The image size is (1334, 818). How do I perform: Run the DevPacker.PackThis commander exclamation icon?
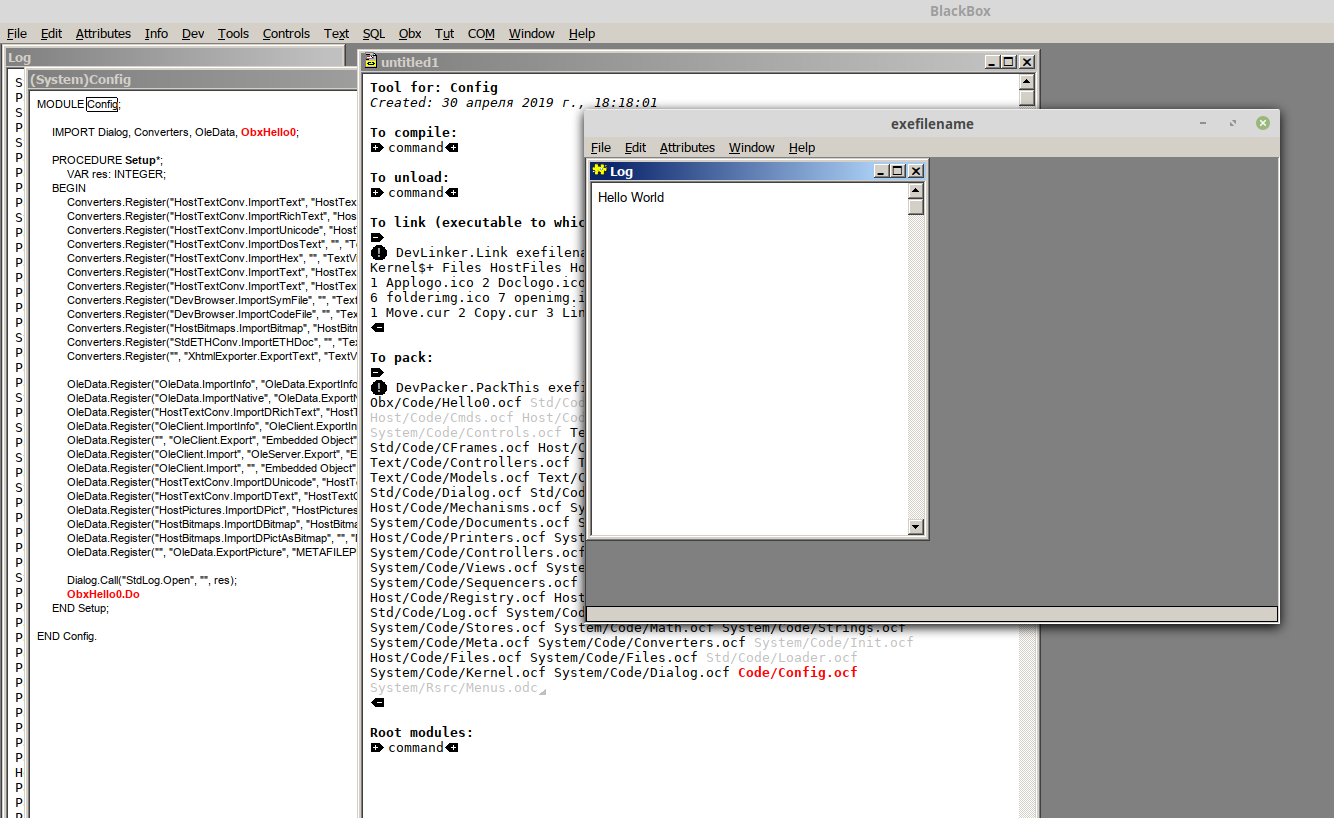click(378, 388)
